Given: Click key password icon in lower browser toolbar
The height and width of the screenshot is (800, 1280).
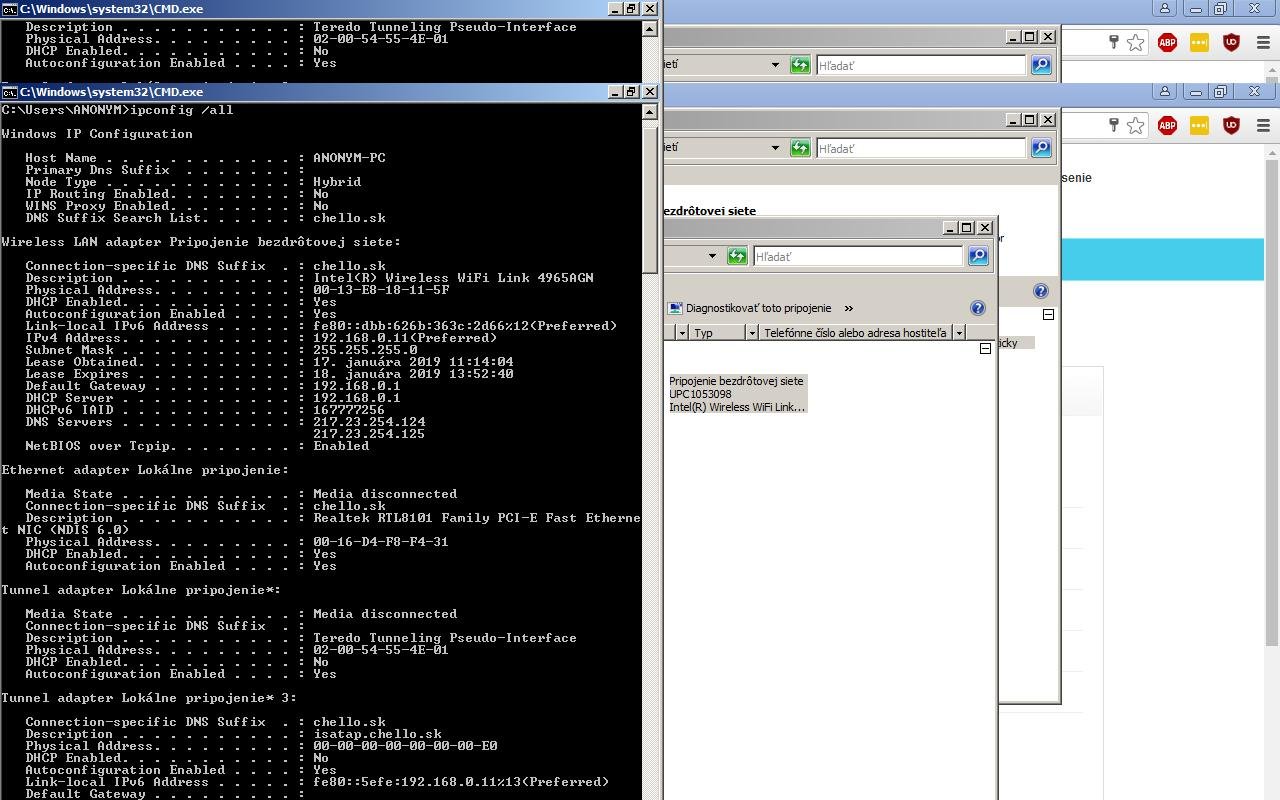Looking at the screenshot, I should [x=1113, y=125].
